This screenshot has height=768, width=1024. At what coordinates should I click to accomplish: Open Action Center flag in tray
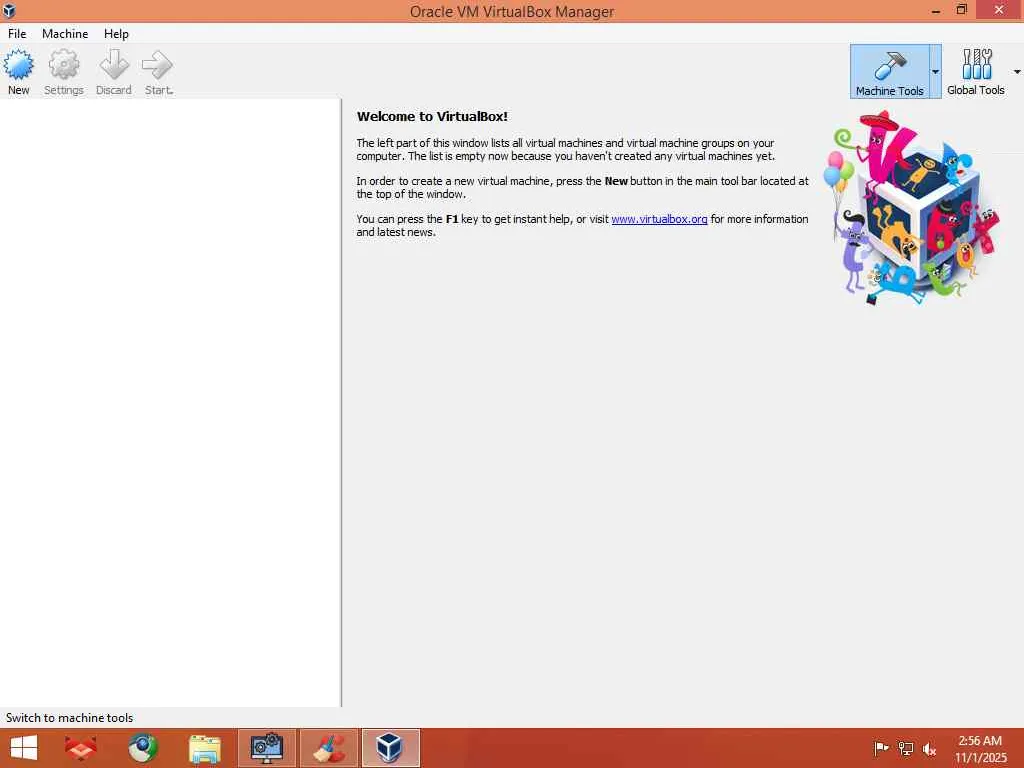pyautogui.click(x=881, y=748)
